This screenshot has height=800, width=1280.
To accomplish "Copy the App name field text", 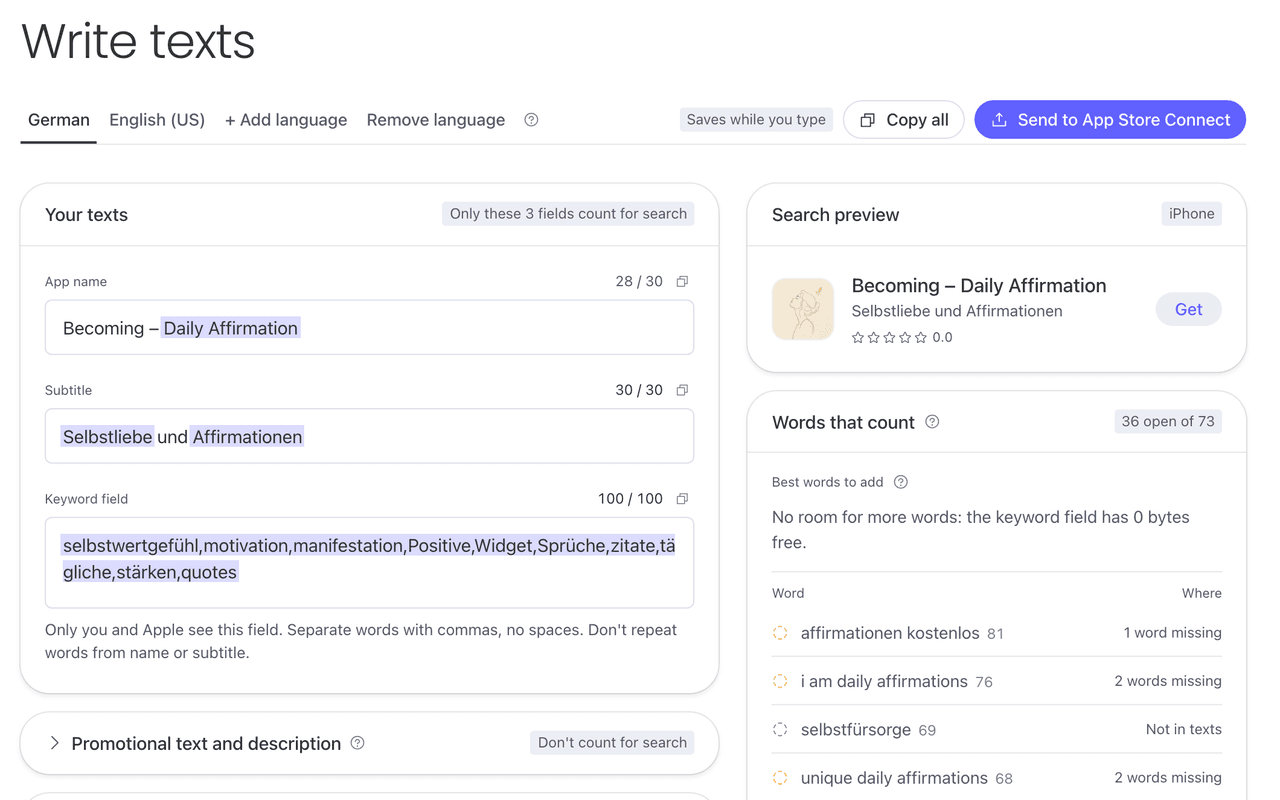I will [682, 282].
